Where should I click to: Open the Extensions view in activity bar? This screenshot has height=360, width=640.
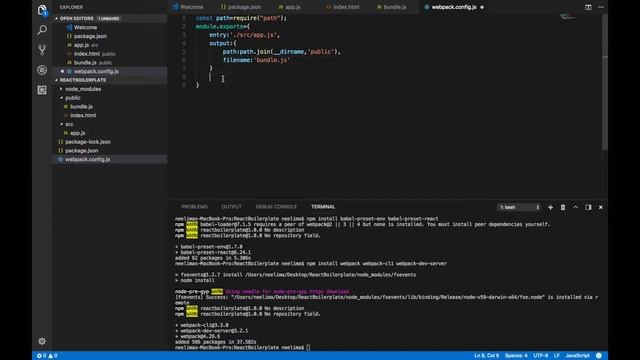click(42, 90)
